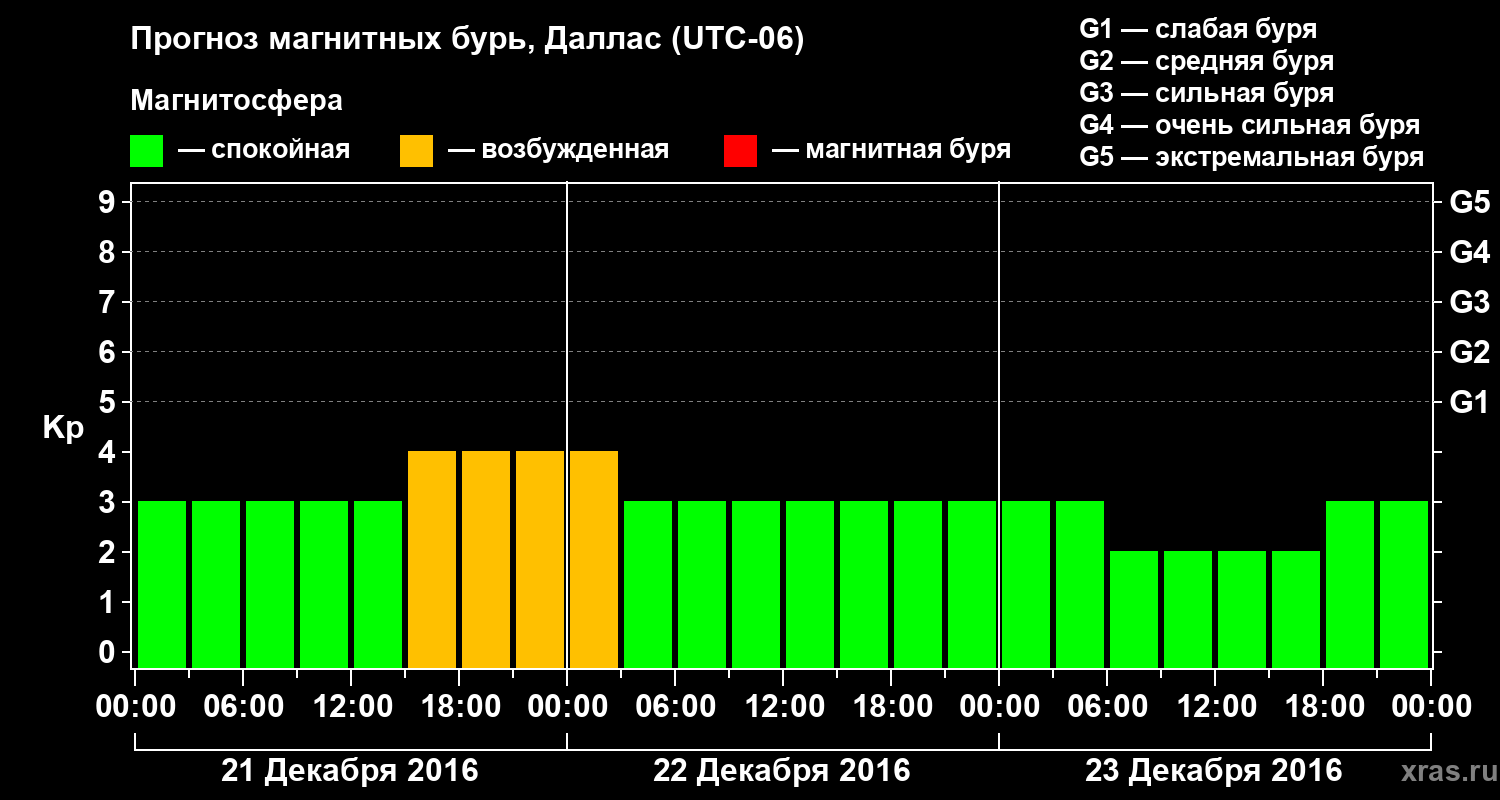Click the red магнитная буря legend swatch
1500x800 pixels.
coord(740,151)
